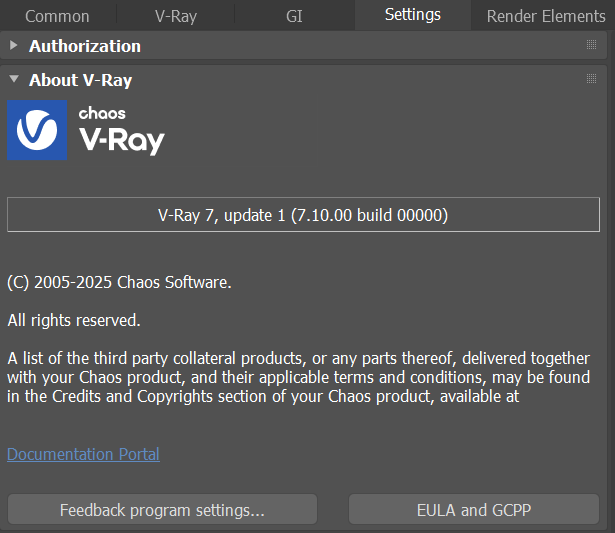Viewport: 615px width, 533px height.
Task: Open Feedback program settings
Action: coord(162,510)
